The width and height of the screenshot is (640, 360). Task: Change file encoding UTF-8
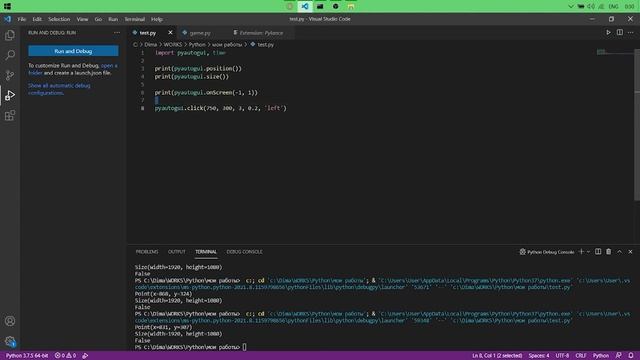click(x=562, y=356)
